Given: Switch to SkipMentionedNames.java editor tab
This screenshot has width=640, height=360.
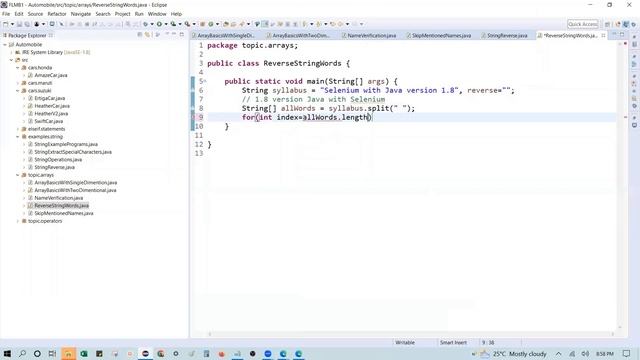Looking at the screenshot, I should pos(441,36).
